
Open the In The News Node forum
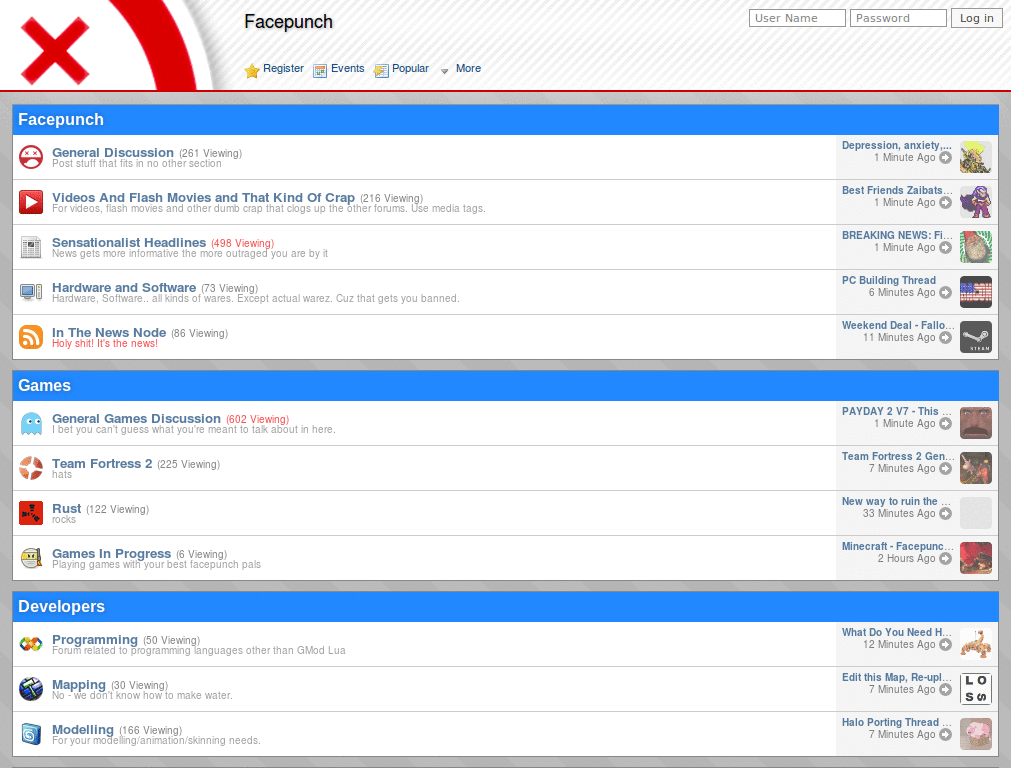pyautogui.click(x=109, y=332)
